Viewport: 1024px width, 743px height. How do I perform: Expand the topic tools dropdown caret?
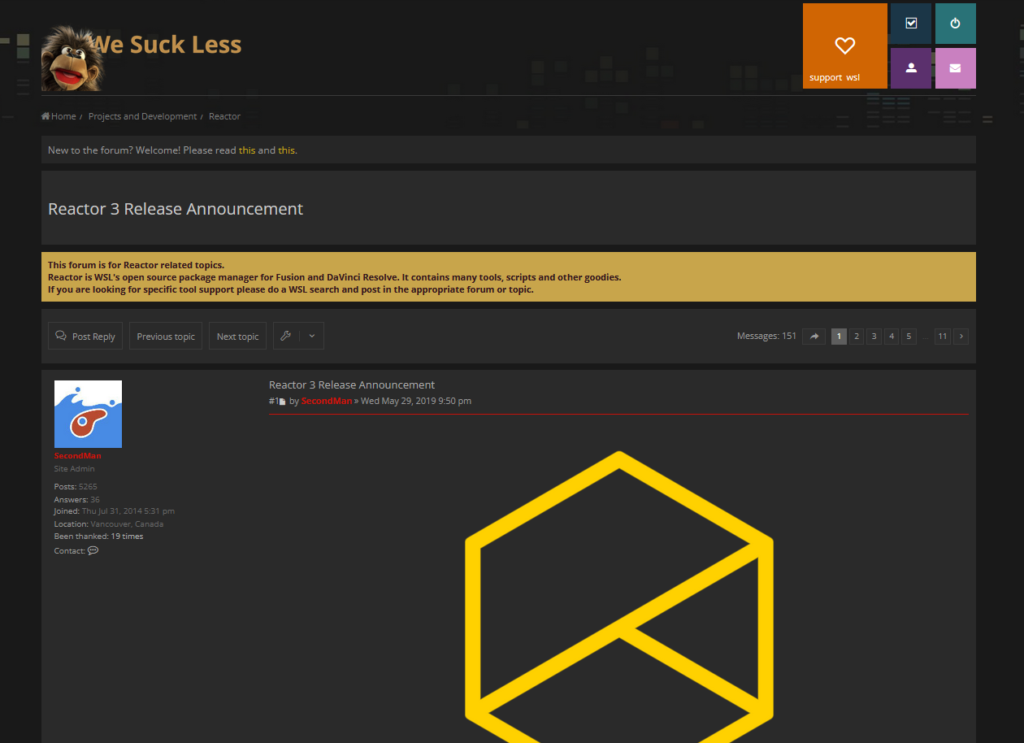tap(312, 336)
